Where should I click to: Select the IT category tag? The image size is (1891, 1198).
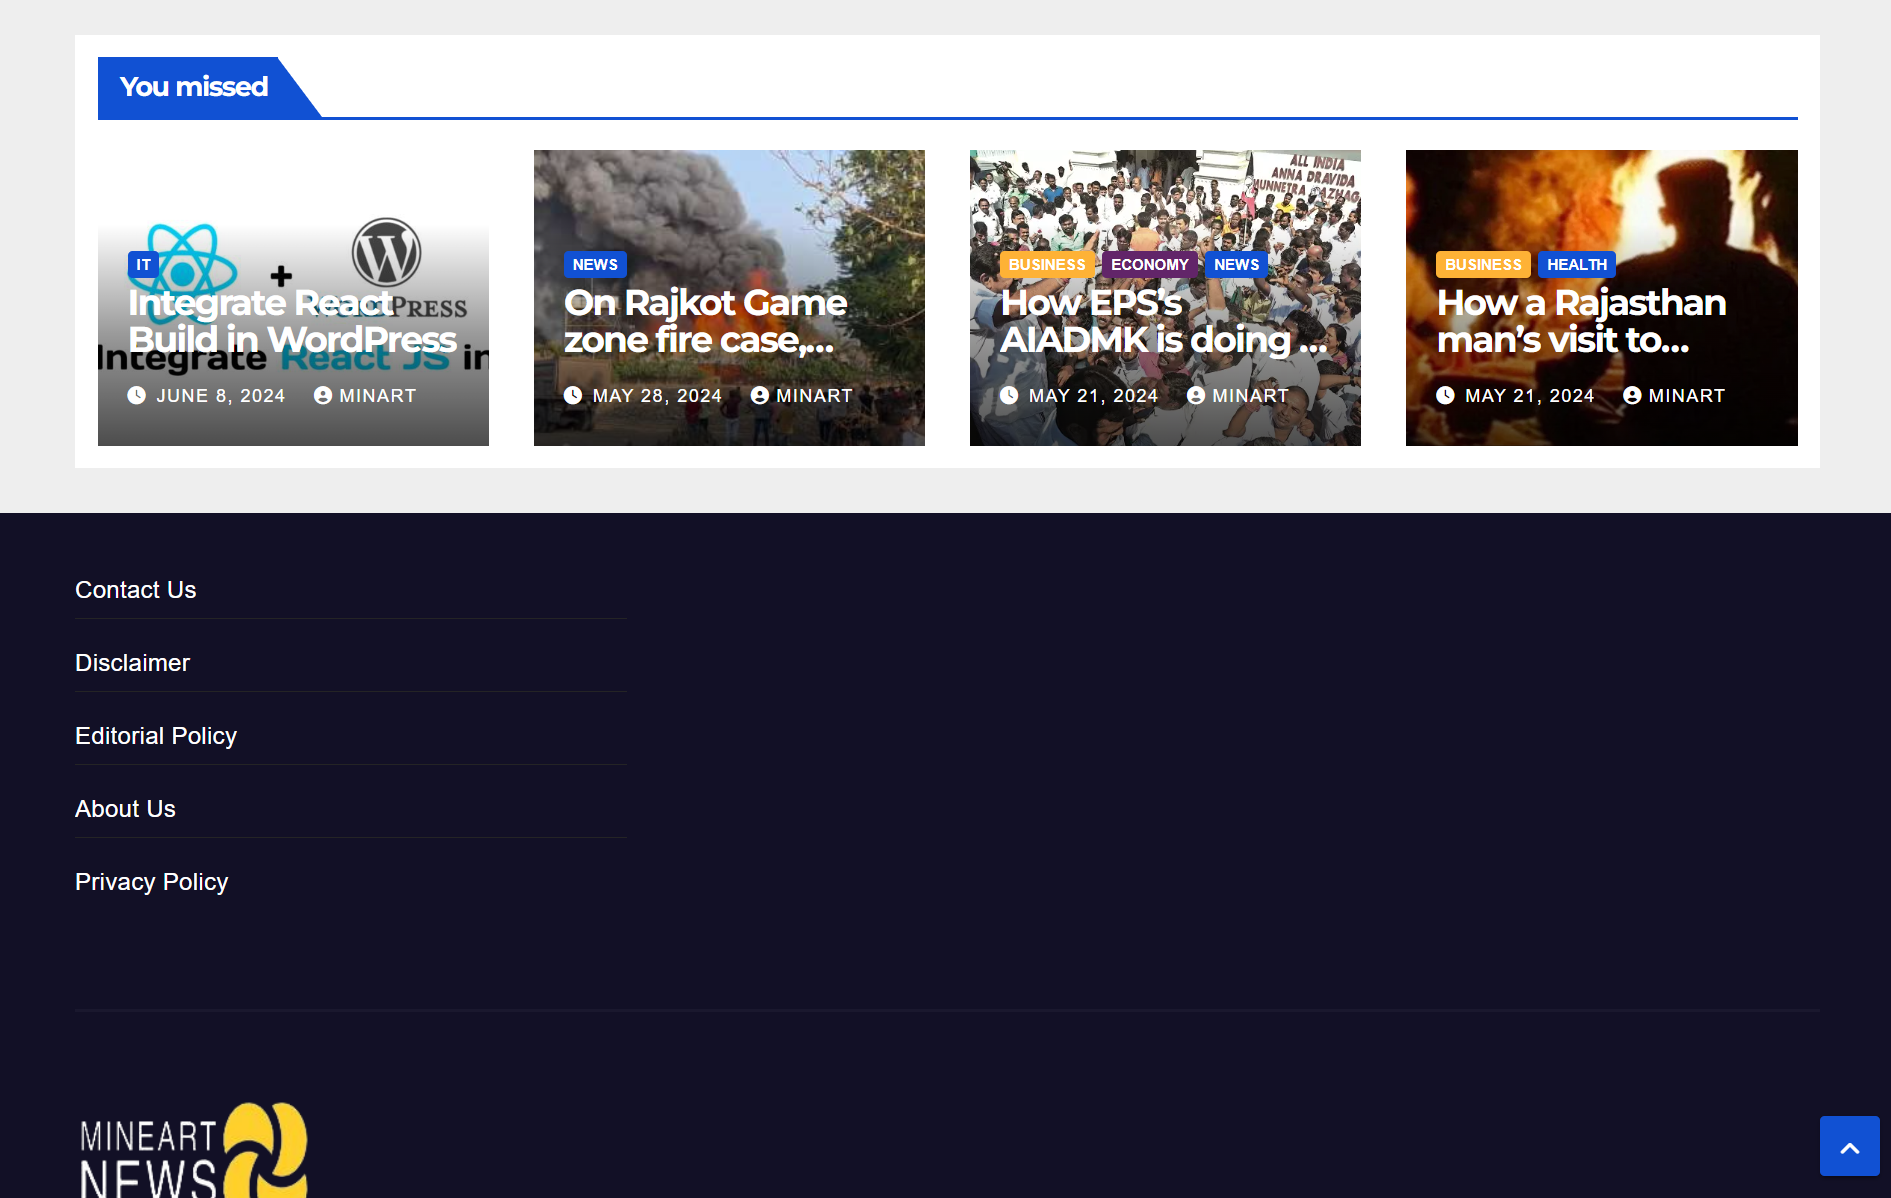point(143,265)
